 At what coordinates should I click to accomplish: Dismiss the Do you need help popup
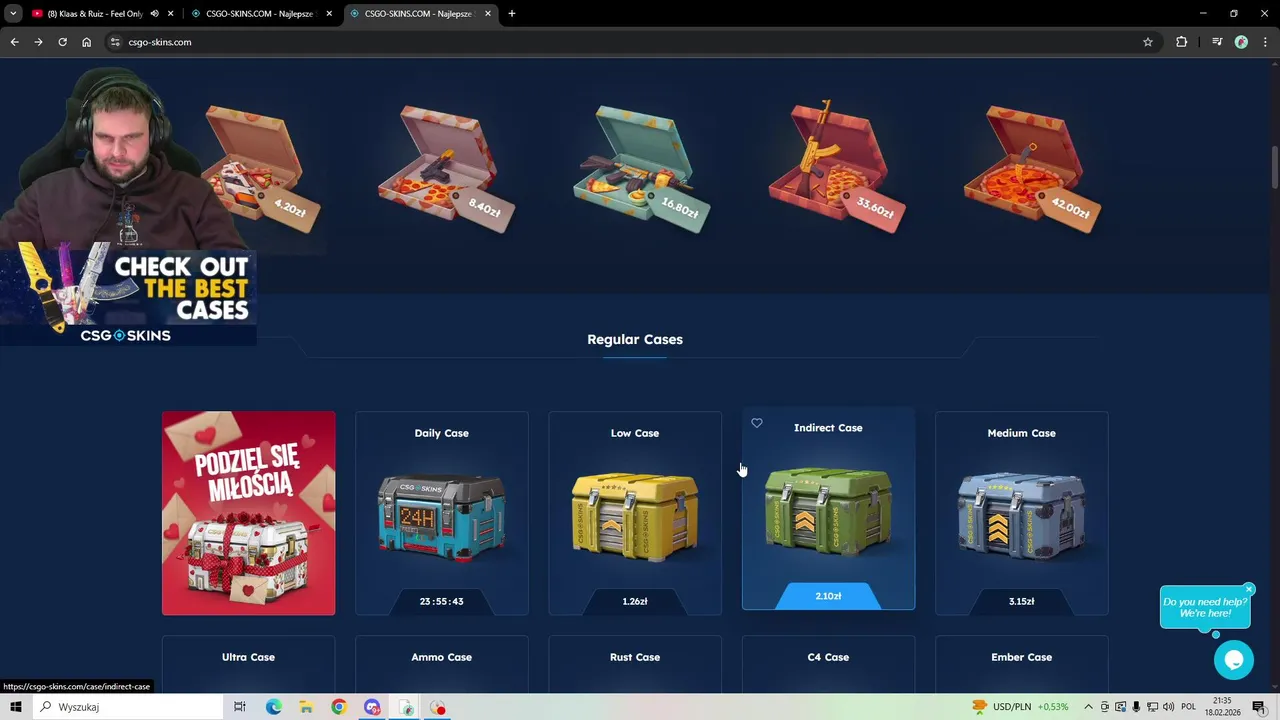[1249, 589]
